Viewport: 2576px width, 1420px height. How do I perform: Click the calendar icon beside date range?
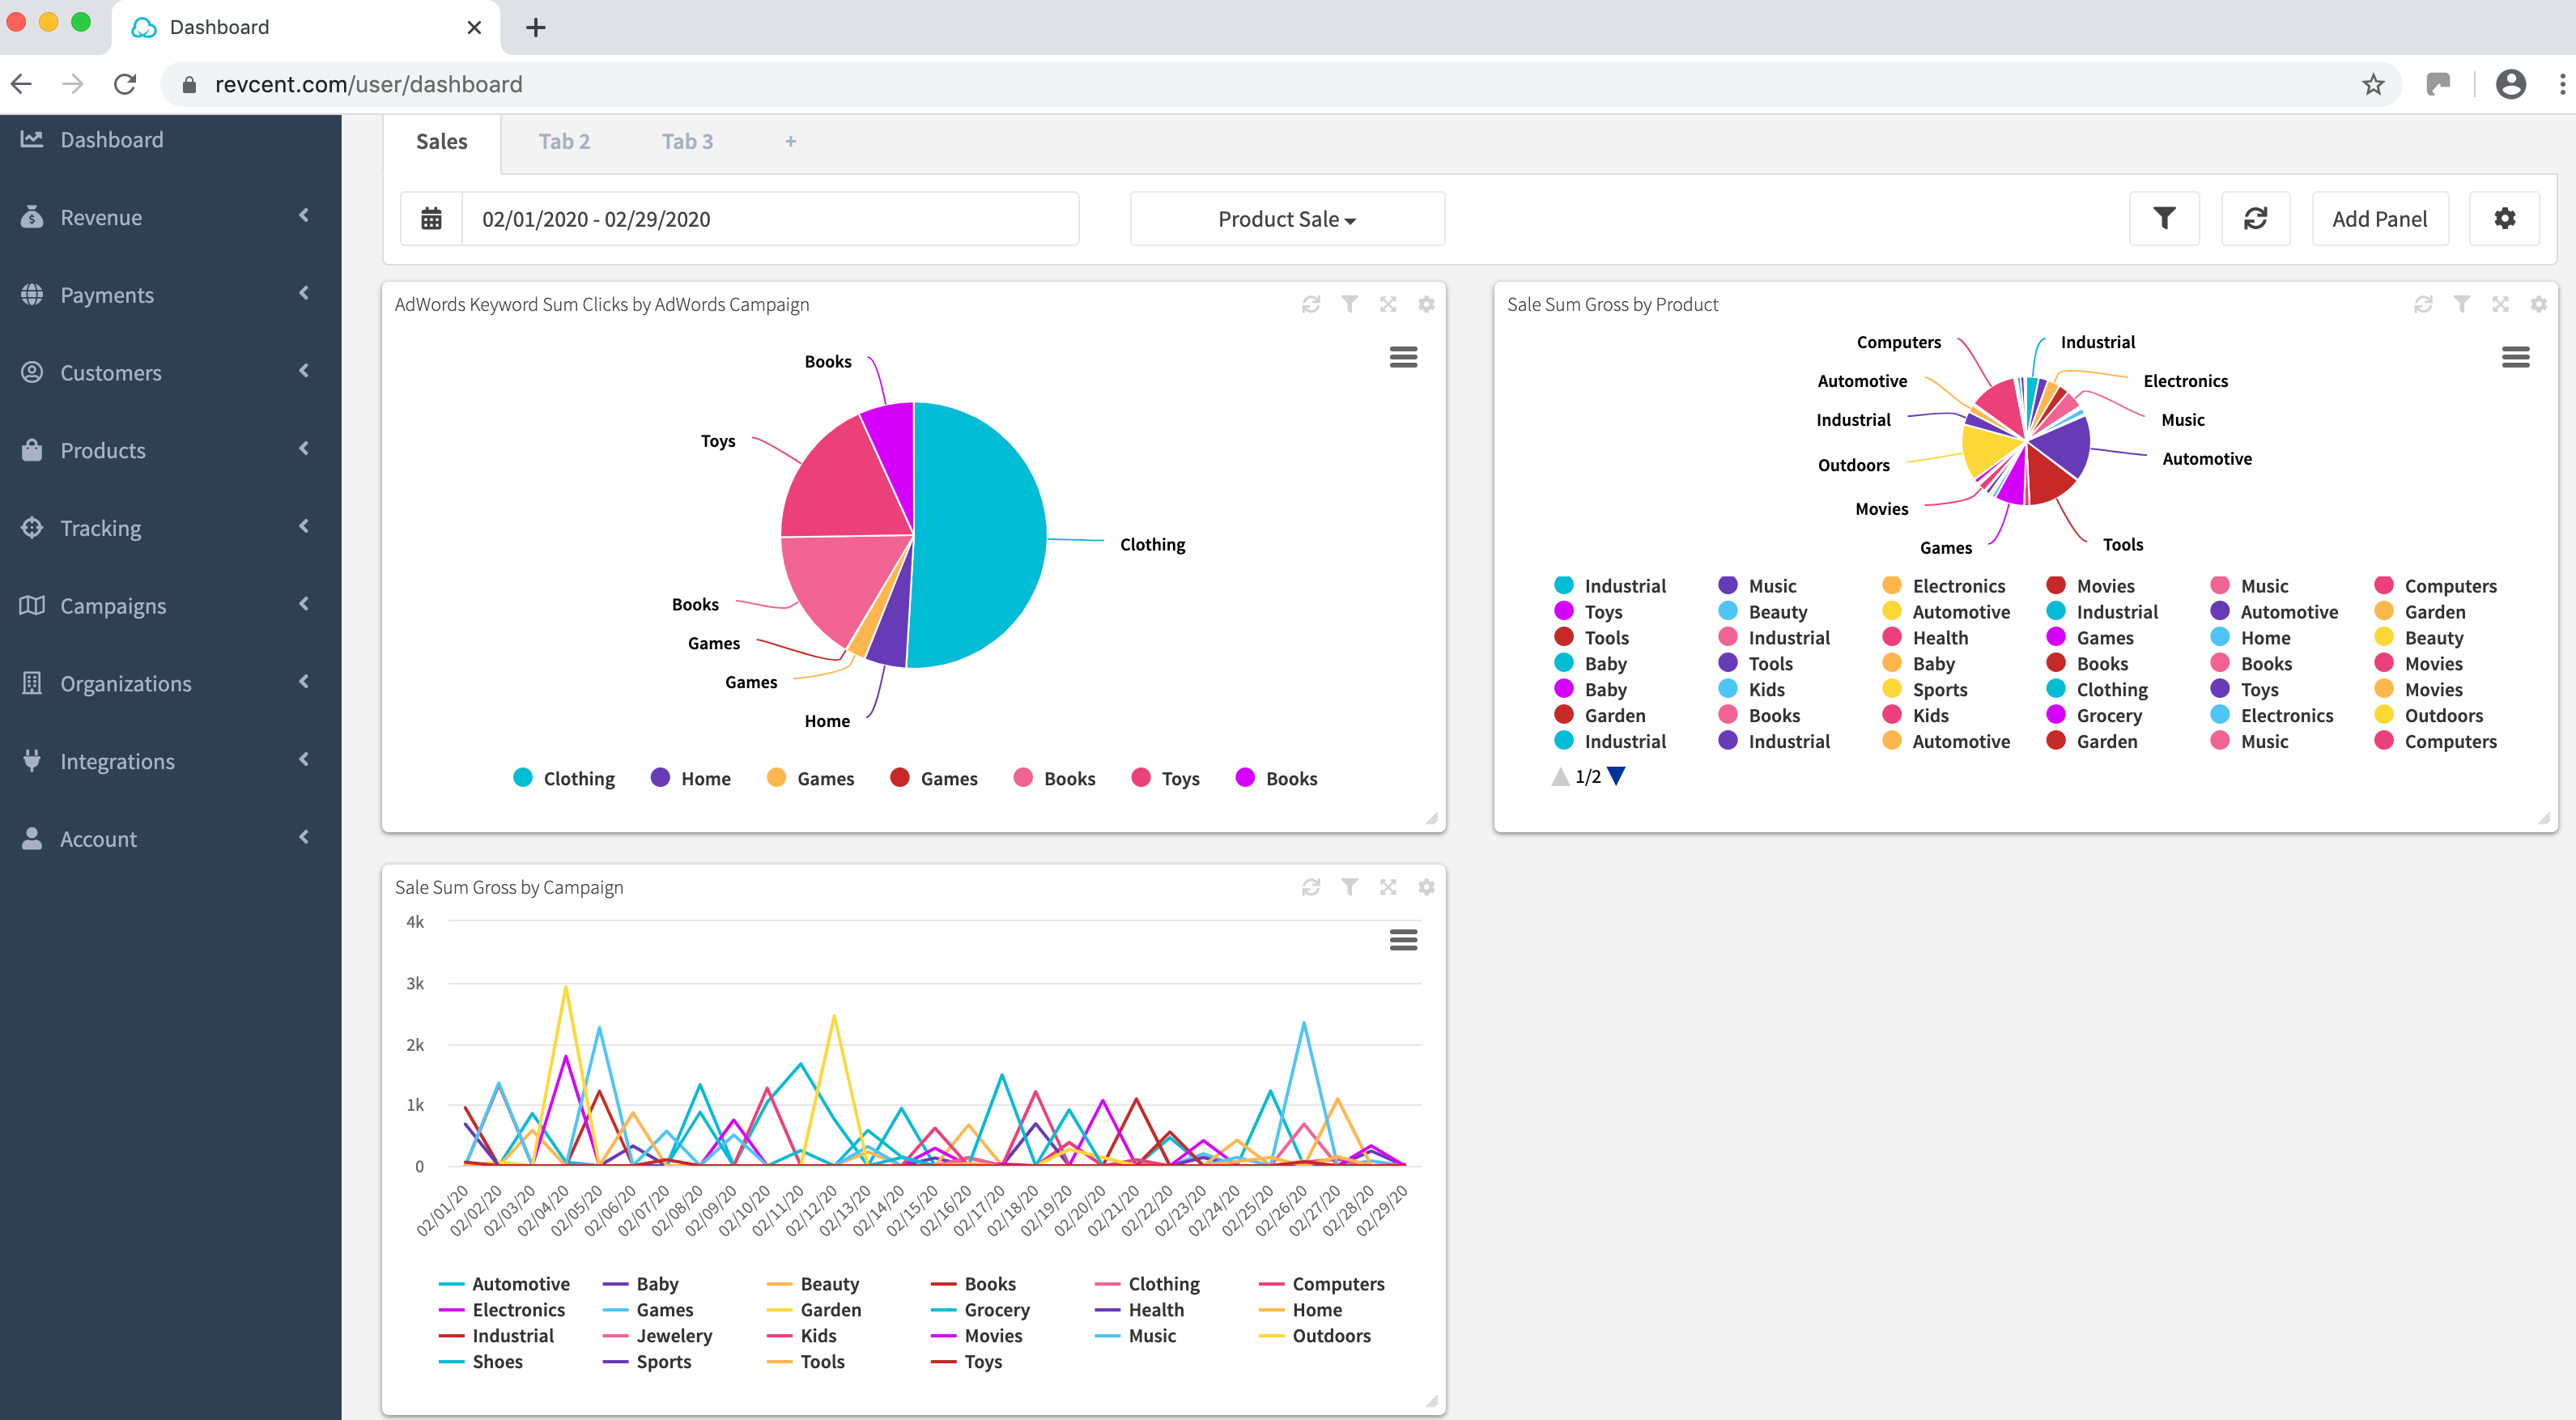coord(431,218)
